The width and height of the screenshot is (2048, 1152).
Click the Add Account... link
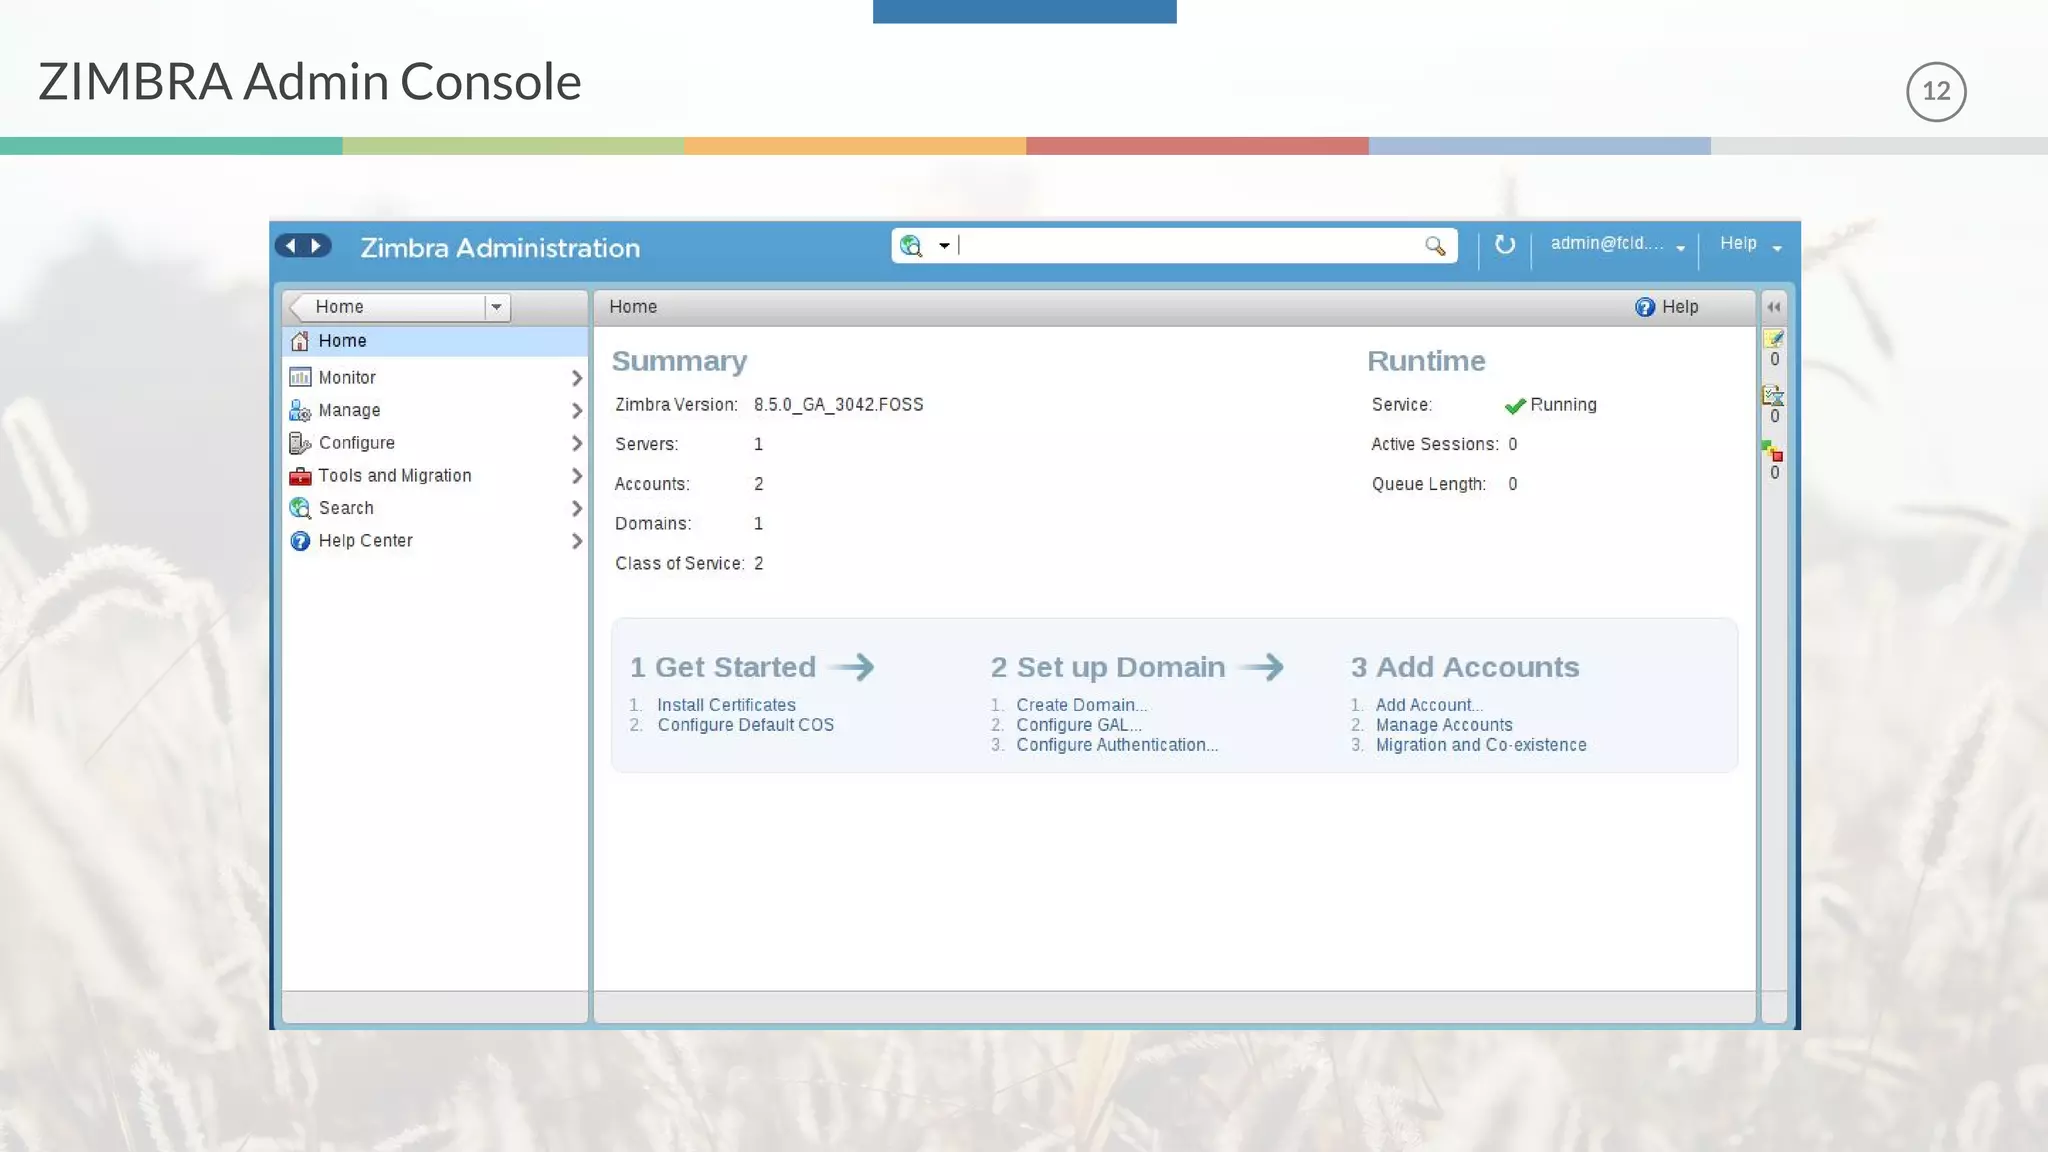[1429, 705]
